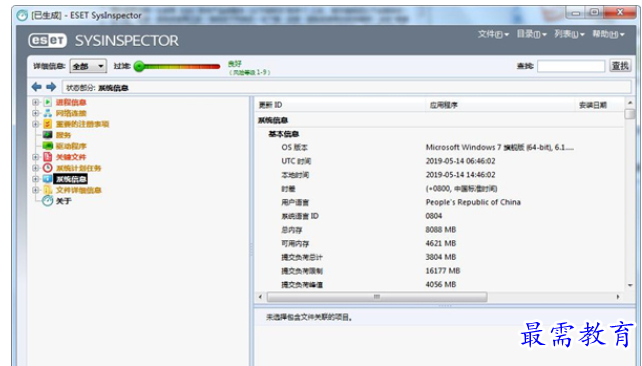Click the running processes (进程信息) tree icon

[47, 102]
